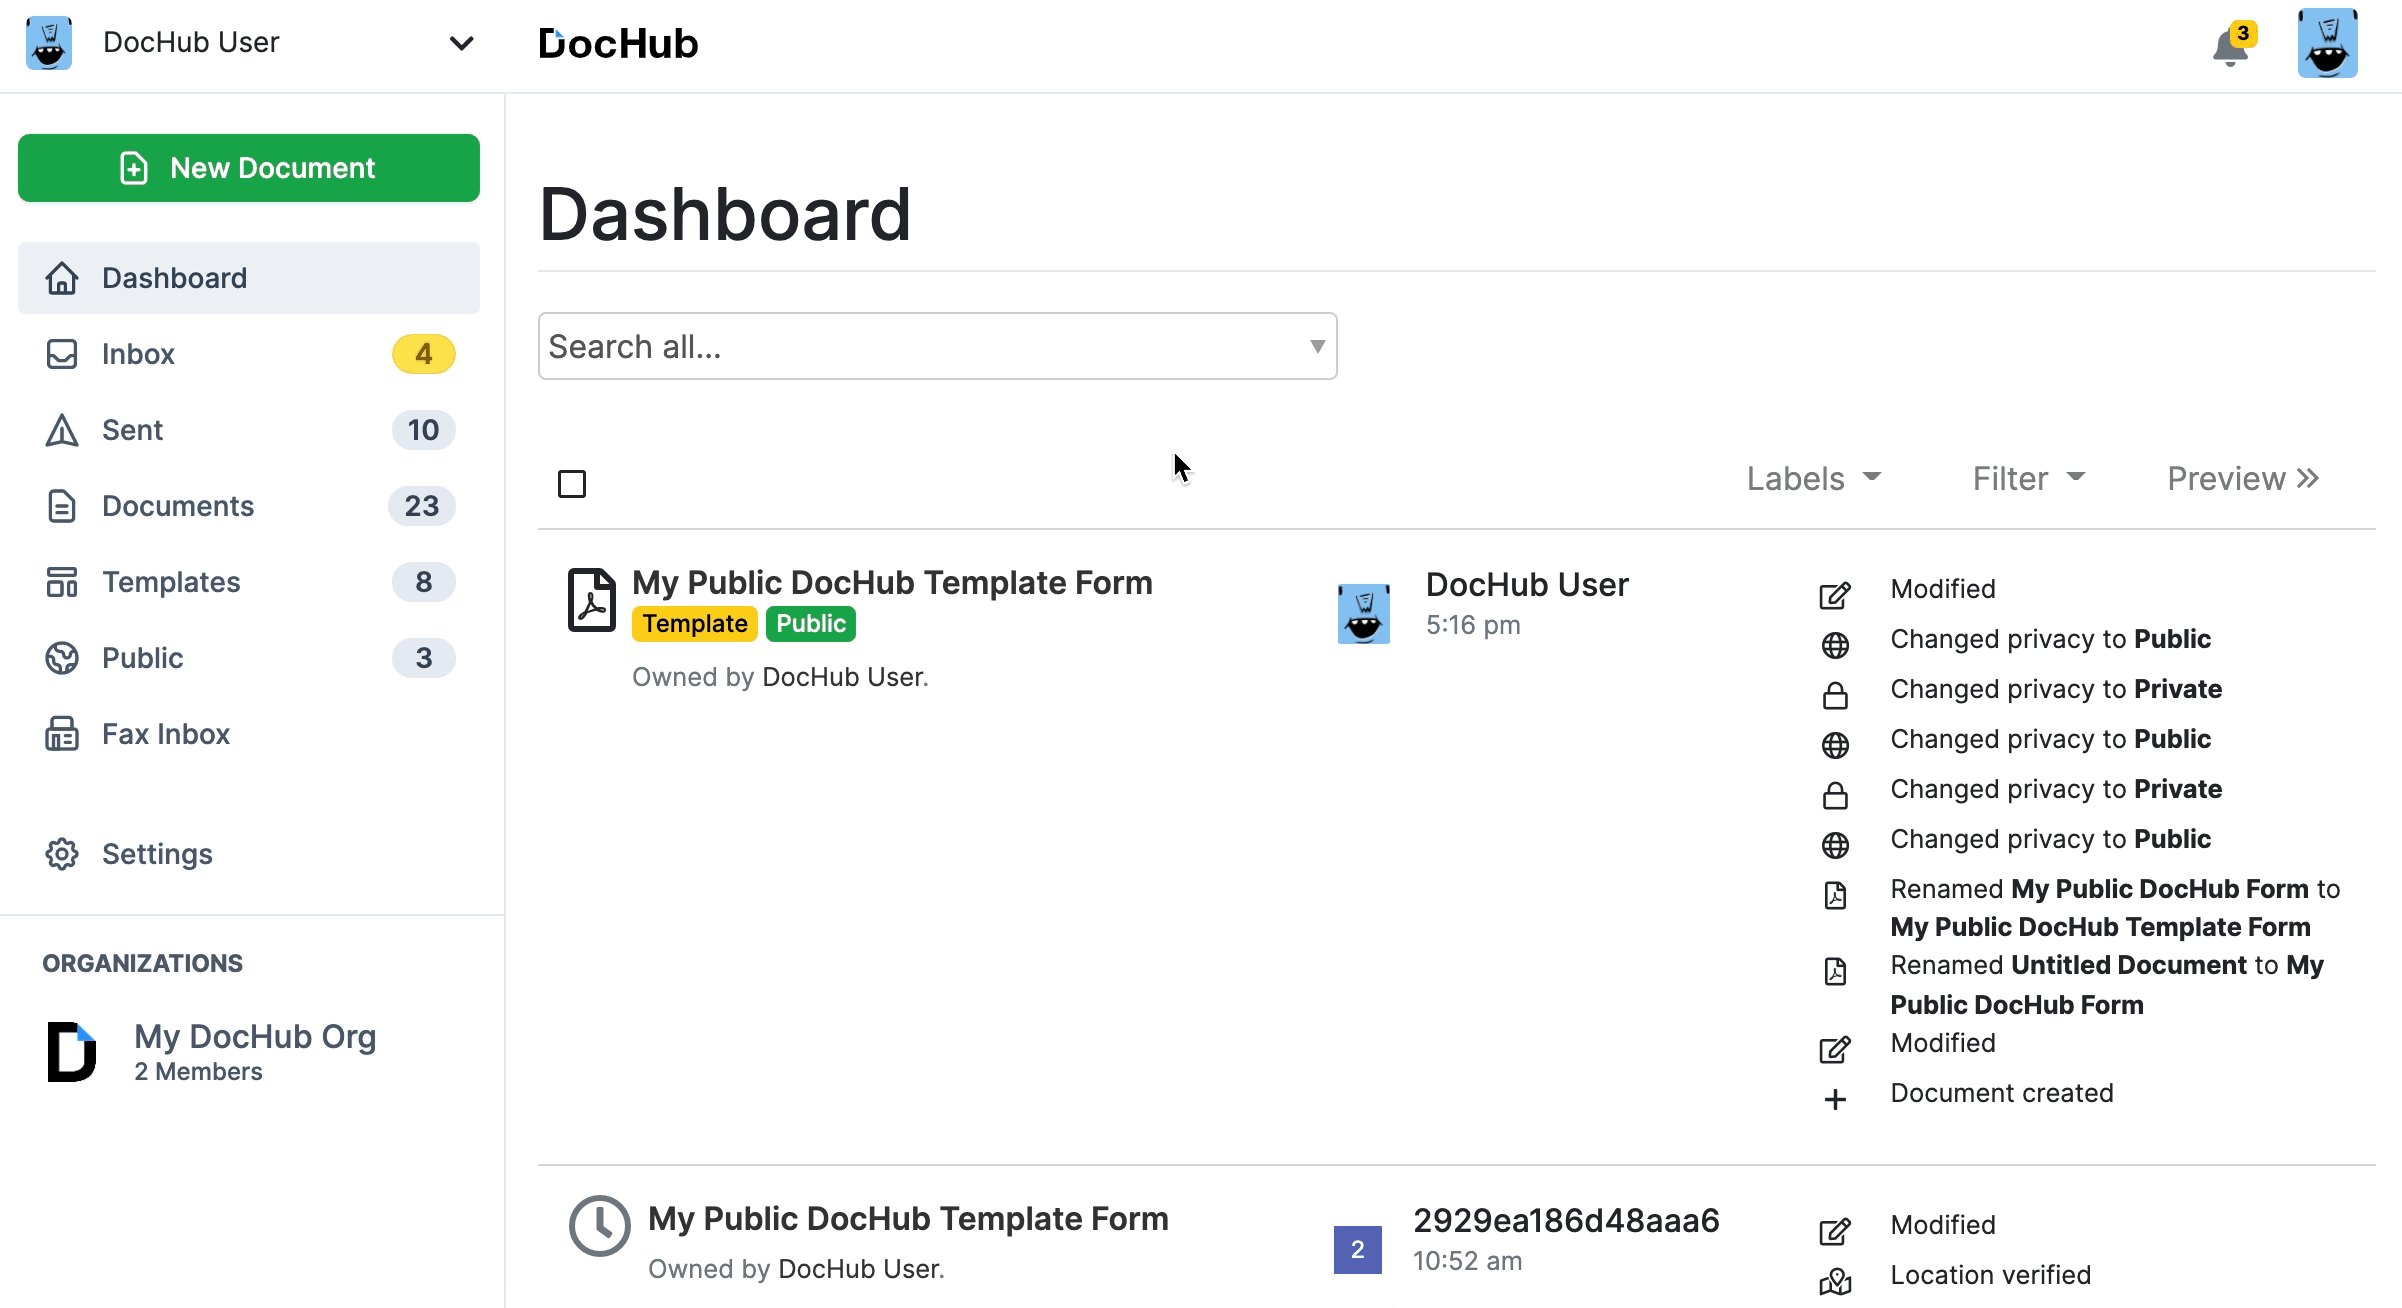Viewport: 2402px width, 1308px height.
Task: Toggle the document checkbox selector
Action: point(572,483)
